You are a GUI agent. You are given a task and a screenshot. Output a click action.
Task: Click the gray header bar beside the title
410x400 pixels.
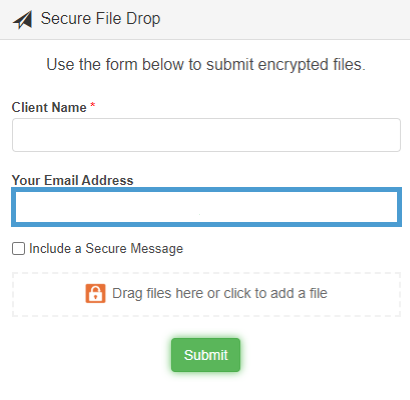[283, 19]
